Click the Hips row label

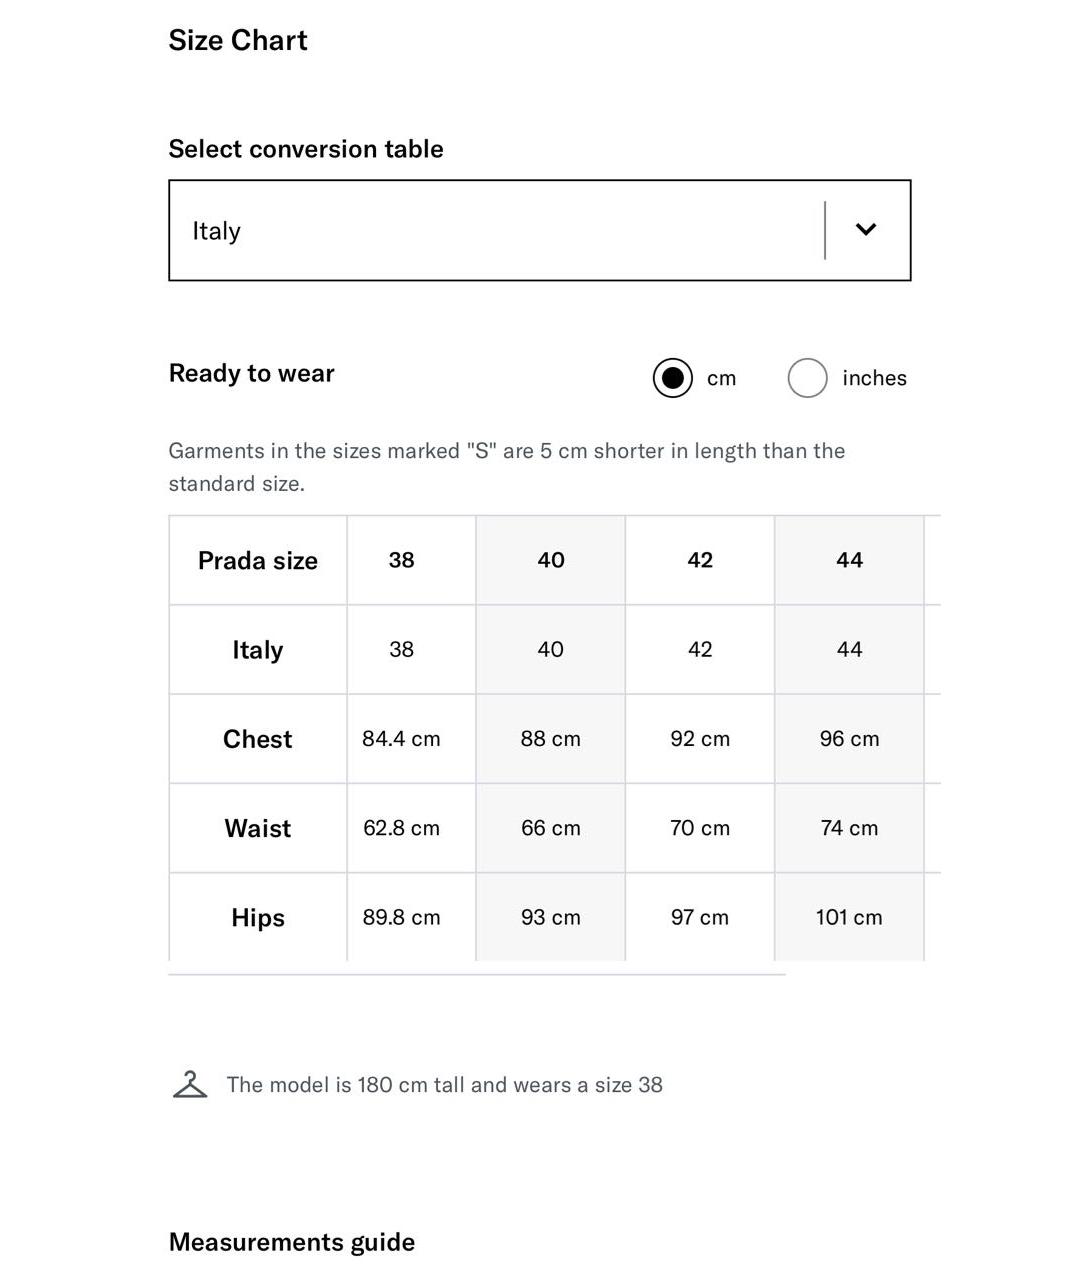coord(258,918)
